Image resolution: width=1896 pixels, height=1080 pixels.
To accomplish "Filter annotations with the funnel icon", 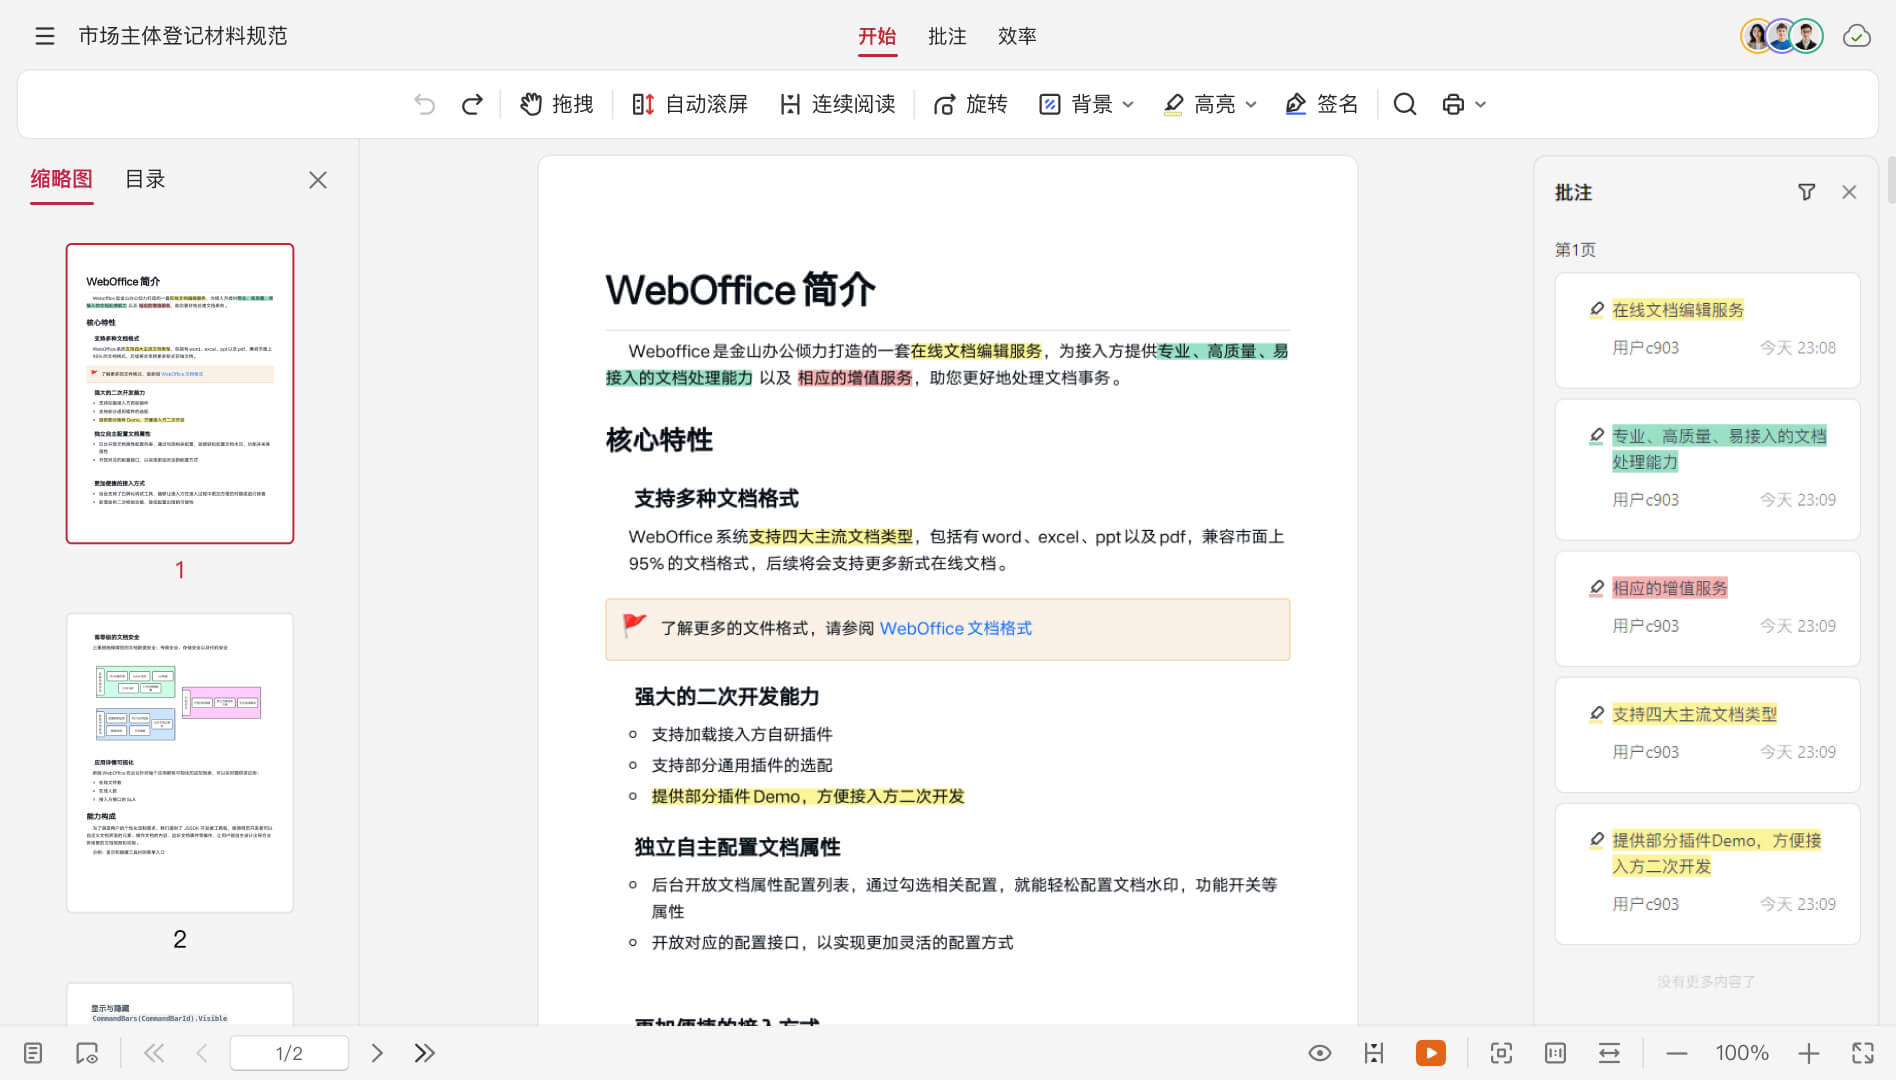I will pos(1807,192).
